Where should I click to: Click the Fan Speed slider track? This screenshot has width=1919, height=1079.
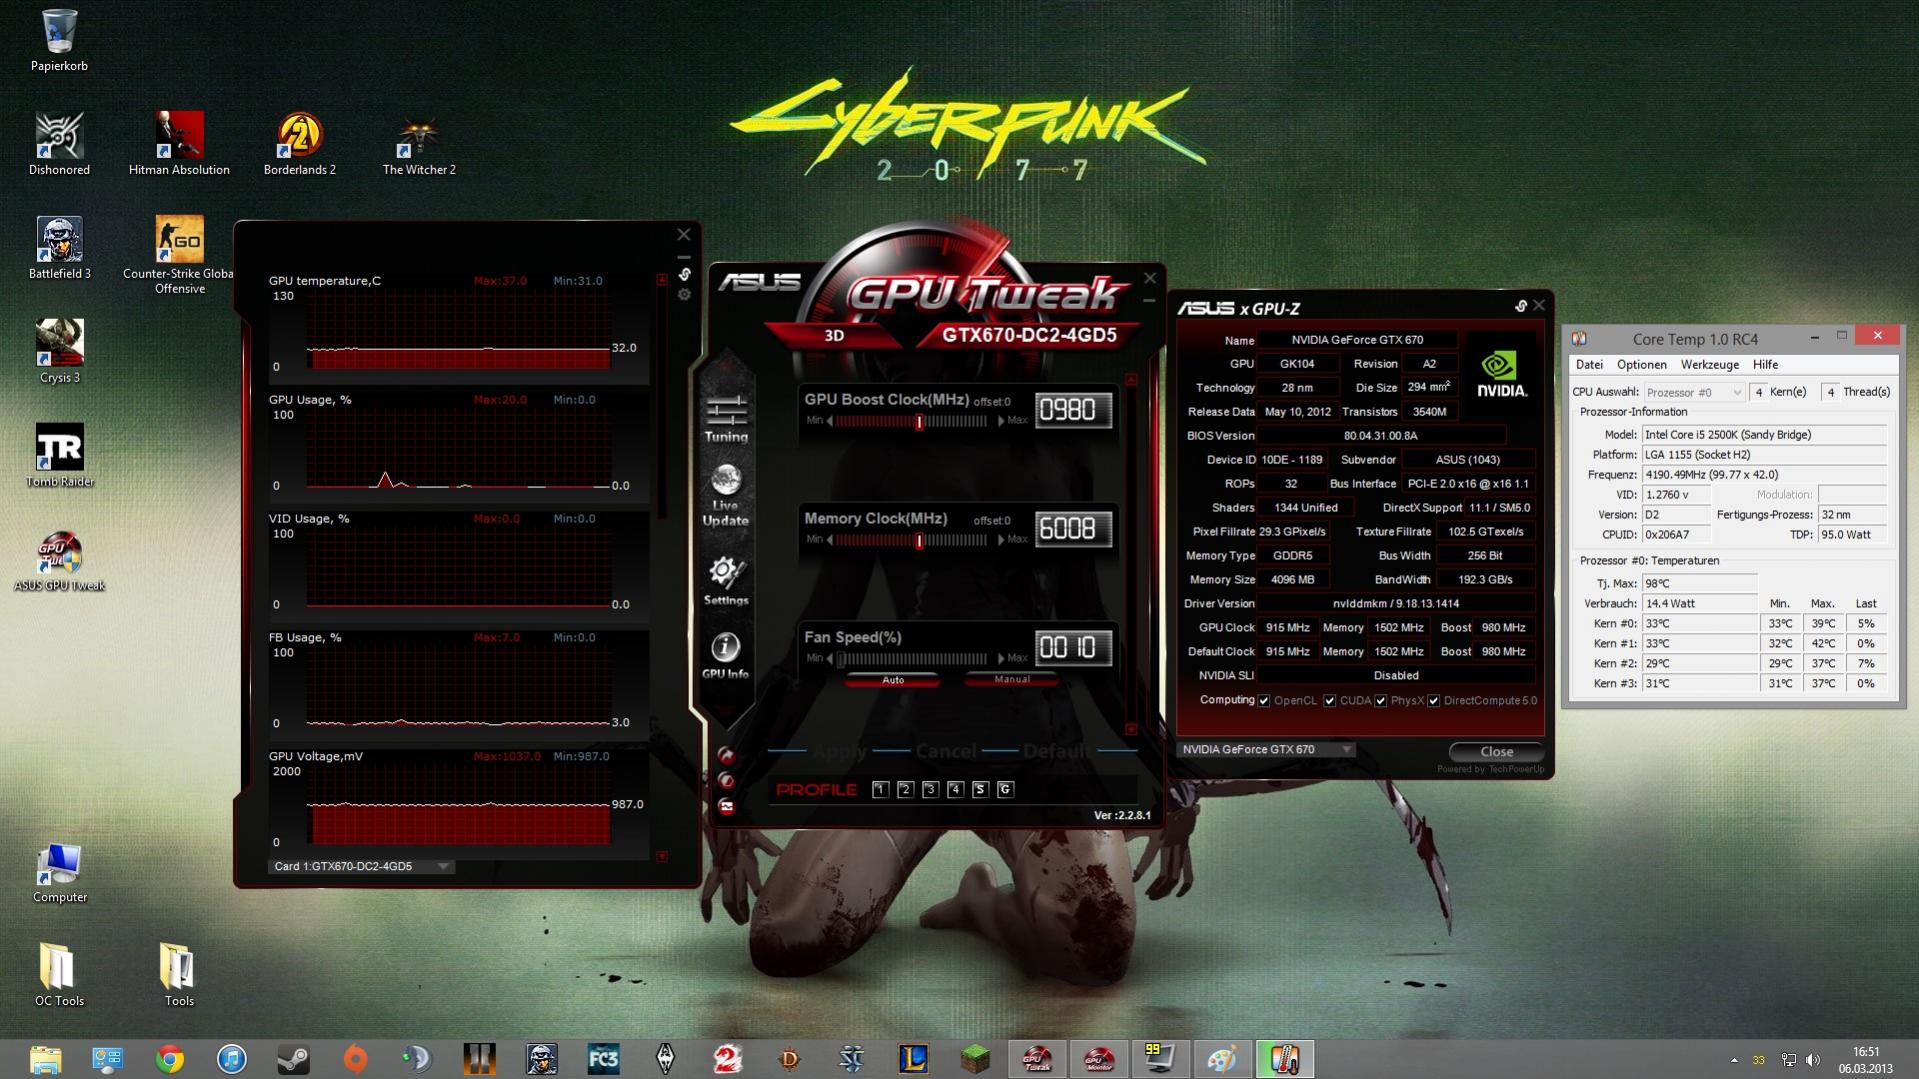point(913,659)
